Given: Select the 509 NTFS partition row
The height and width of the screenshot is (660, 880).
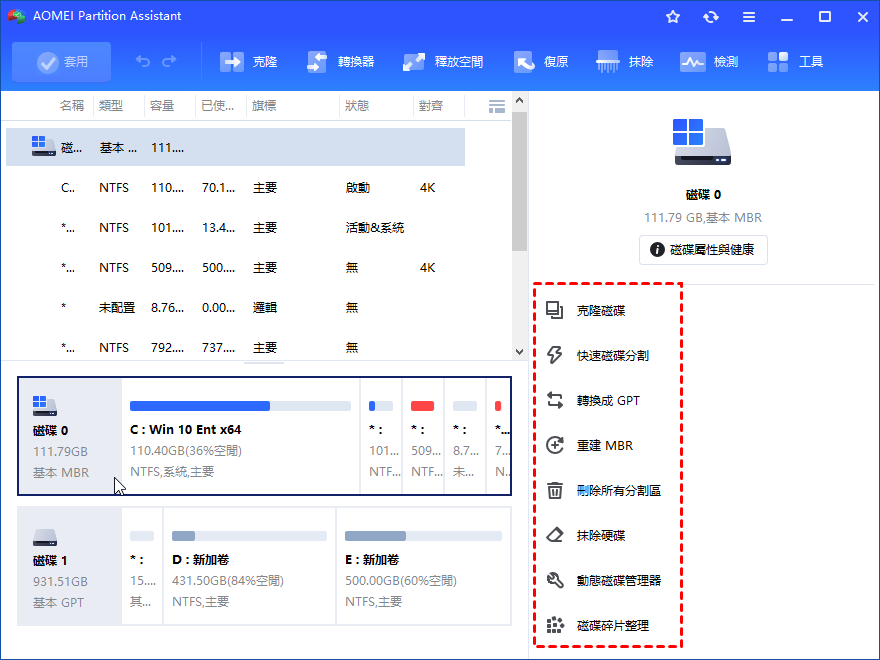Looking at the screenshot, I should 235,268.
